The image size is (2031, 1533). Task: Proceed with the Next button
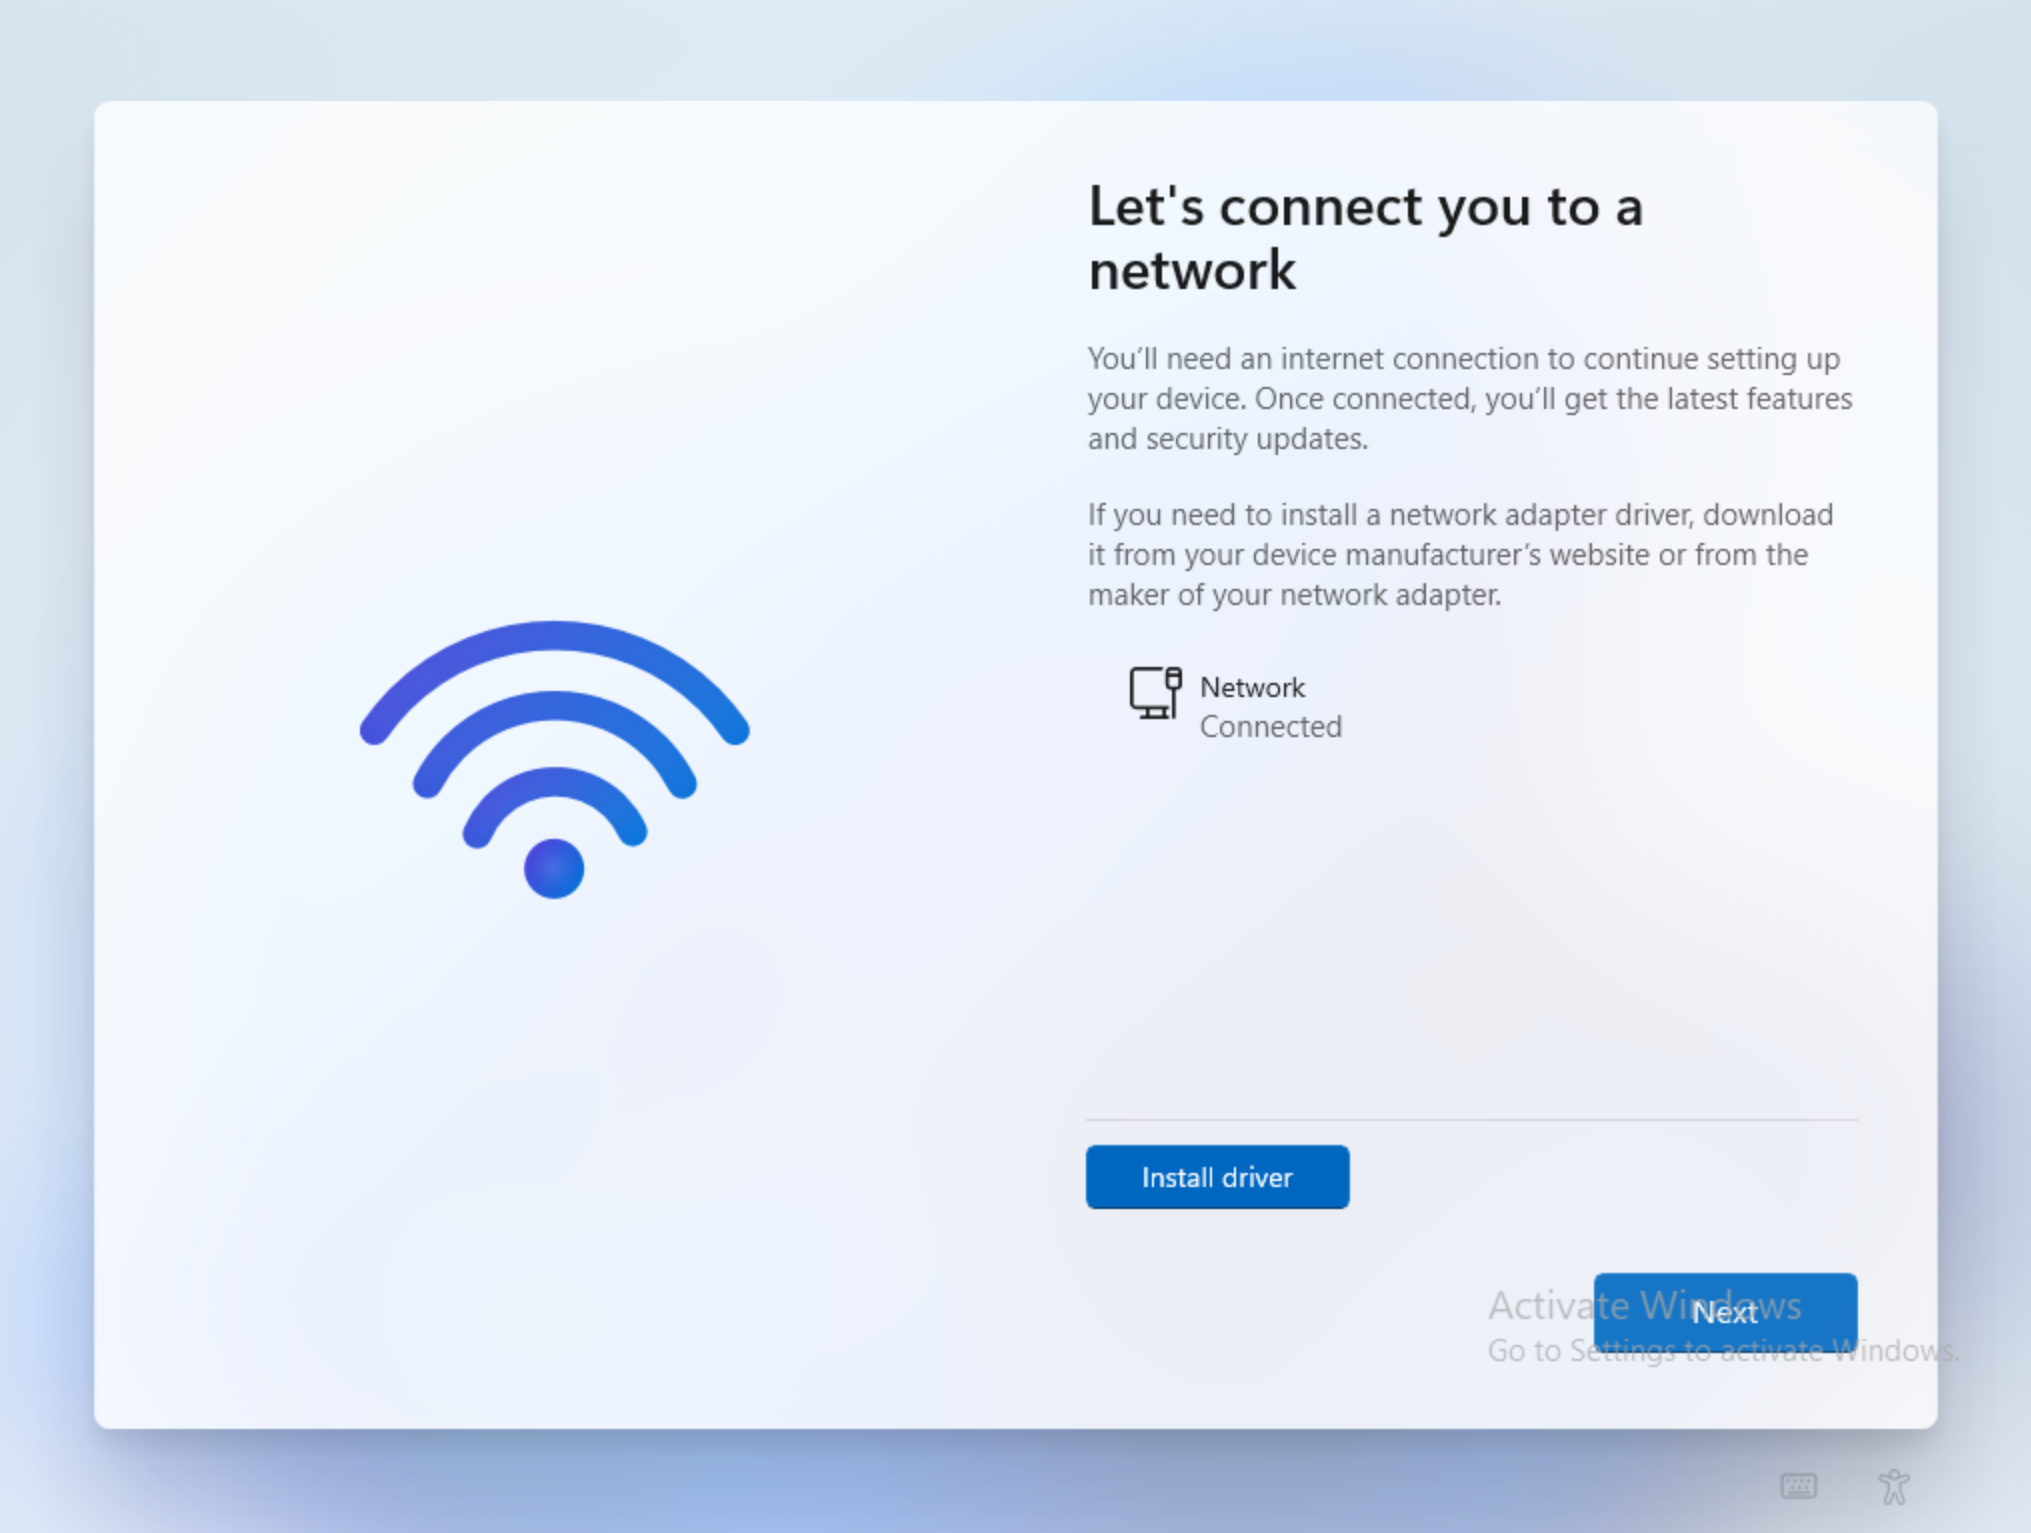click(x=1725, y=1312)
